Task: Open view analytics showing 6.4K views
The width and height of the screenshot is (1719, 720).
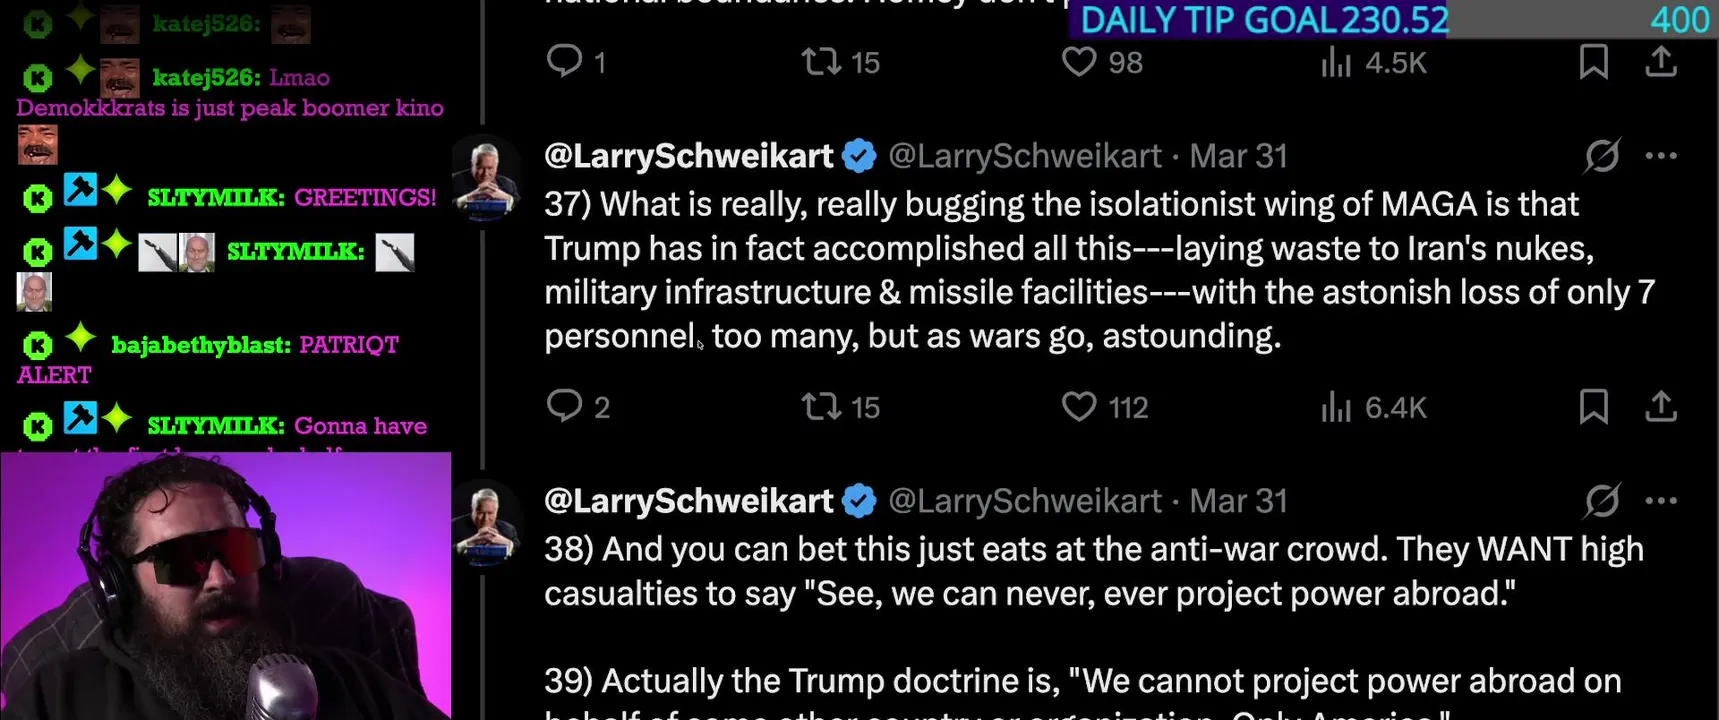Action: pyautogui.click(x=1336, y=406)
